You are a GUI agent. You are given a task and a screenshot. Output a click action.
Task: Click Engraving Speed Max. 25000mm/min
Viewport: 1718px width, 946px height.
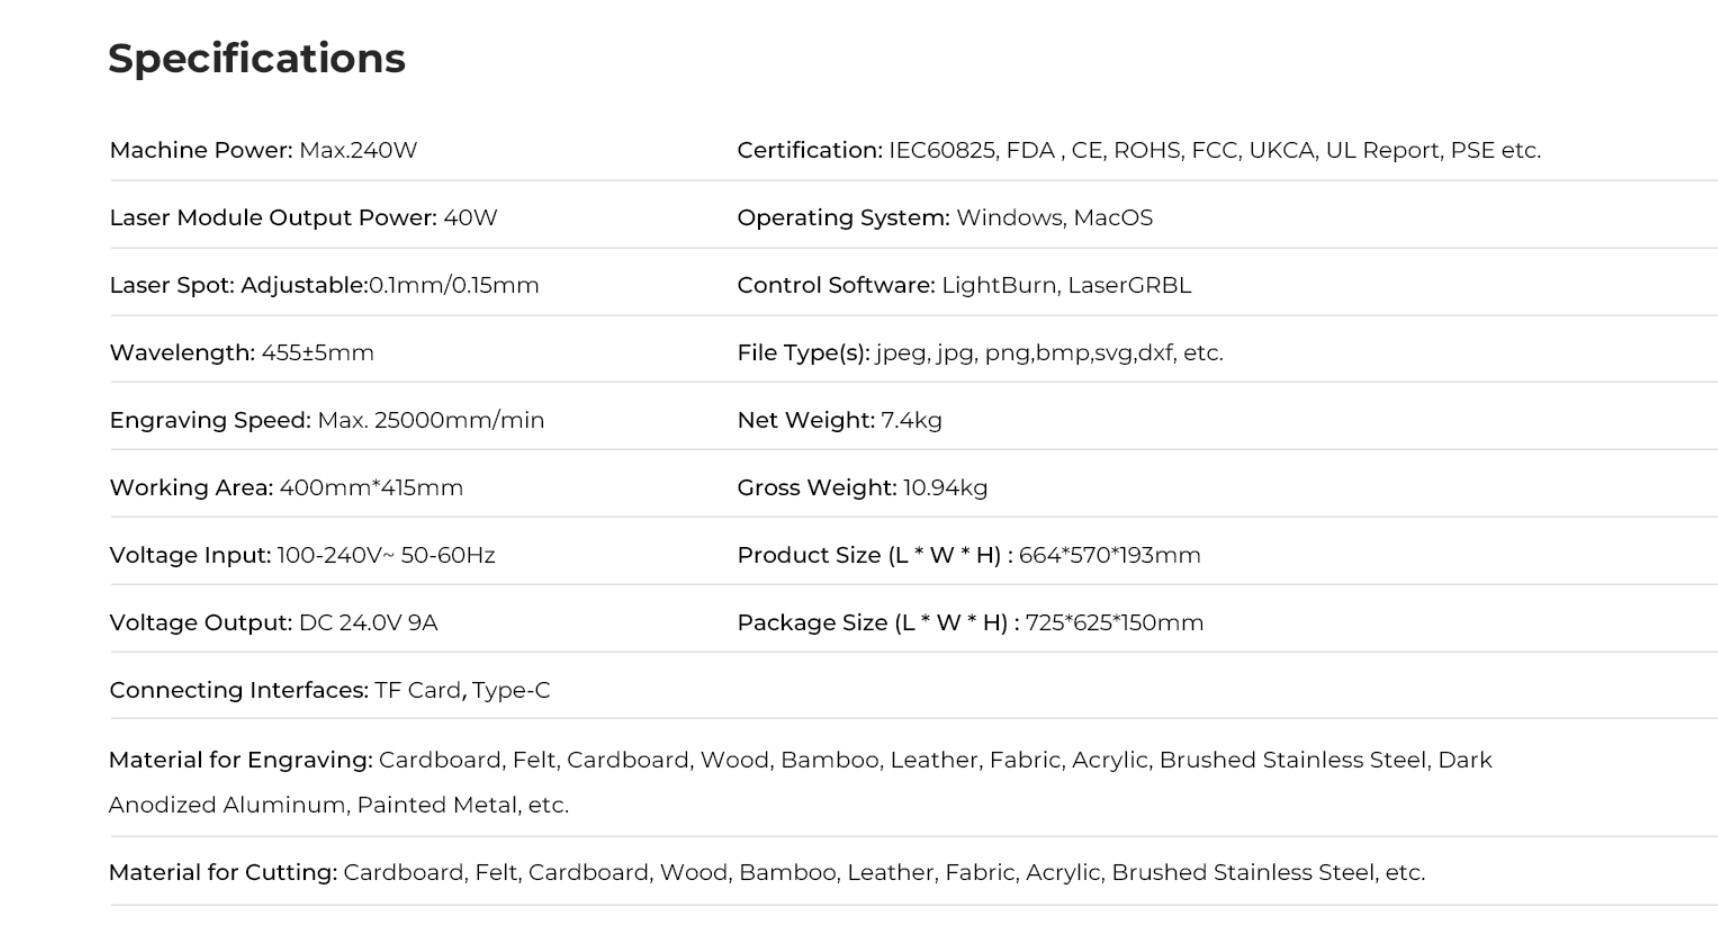[327, 420]
